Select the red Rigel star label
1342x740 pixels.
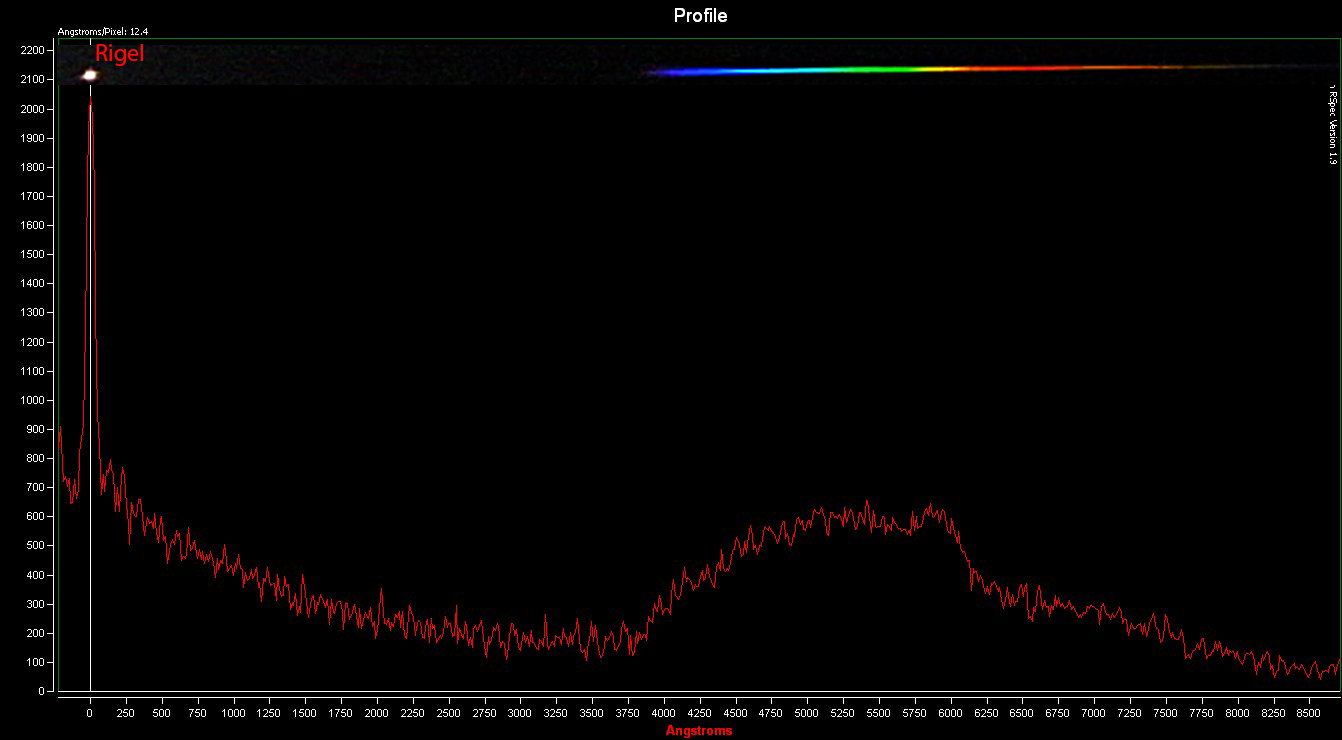click(x=120, y=54)
